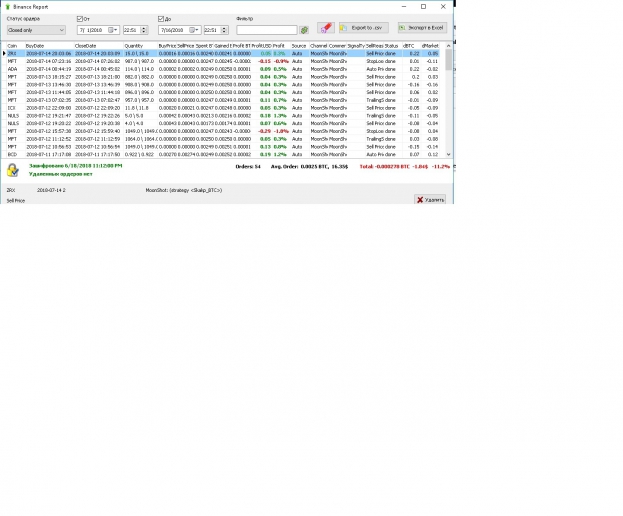Click the end time spinner arrows
Image resolution: width=623 pixels, height=516 pixels.
coord(224,30)
